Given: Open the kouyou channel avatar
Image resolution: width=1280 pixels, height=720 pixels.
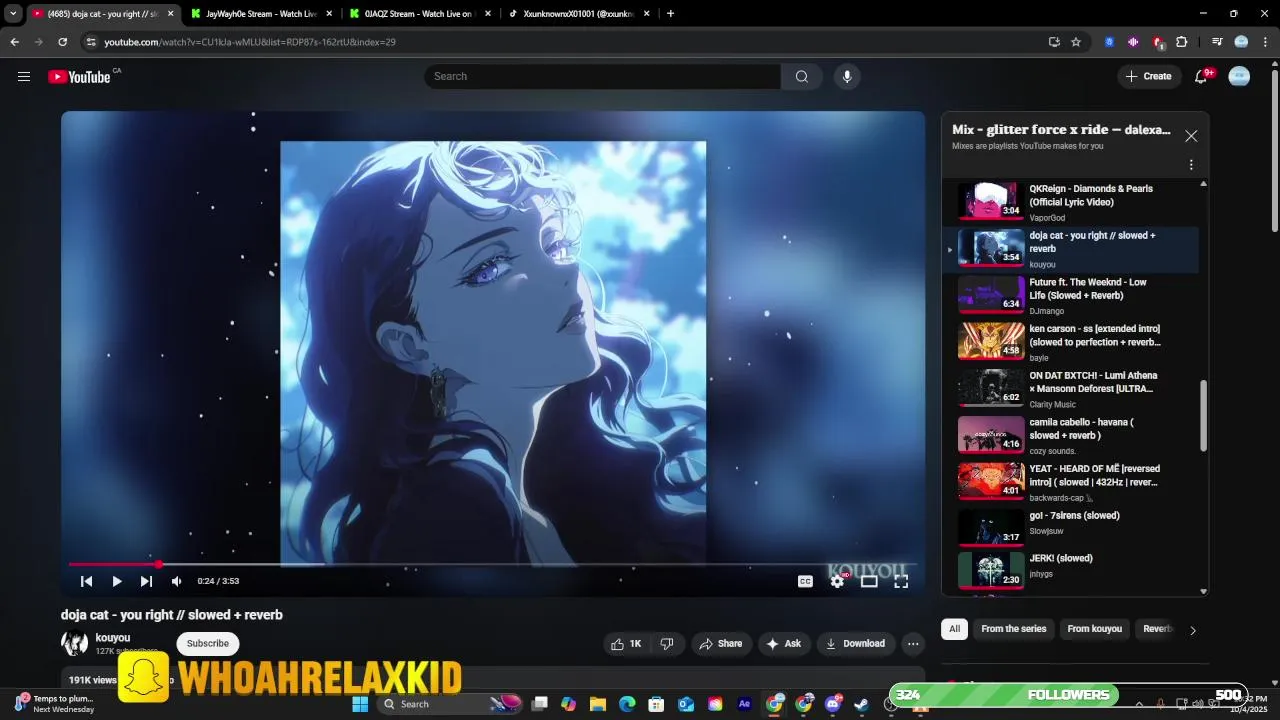Looking at the screenshot, I should (74, 644).
